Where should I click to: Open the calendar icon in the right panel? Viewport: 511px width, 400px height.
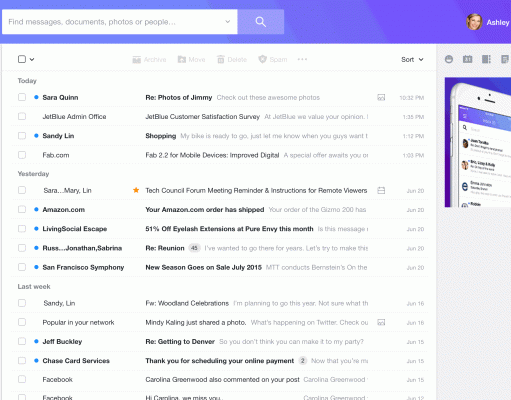click(467, 59)
